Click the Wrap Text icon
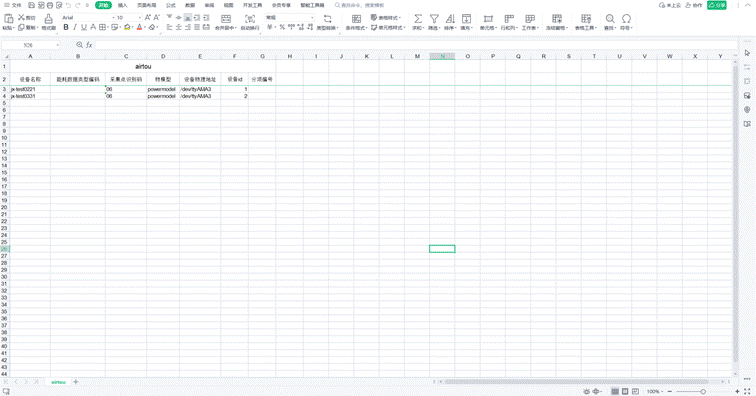This screenshot has height=396, width=756. click(250, 19)
